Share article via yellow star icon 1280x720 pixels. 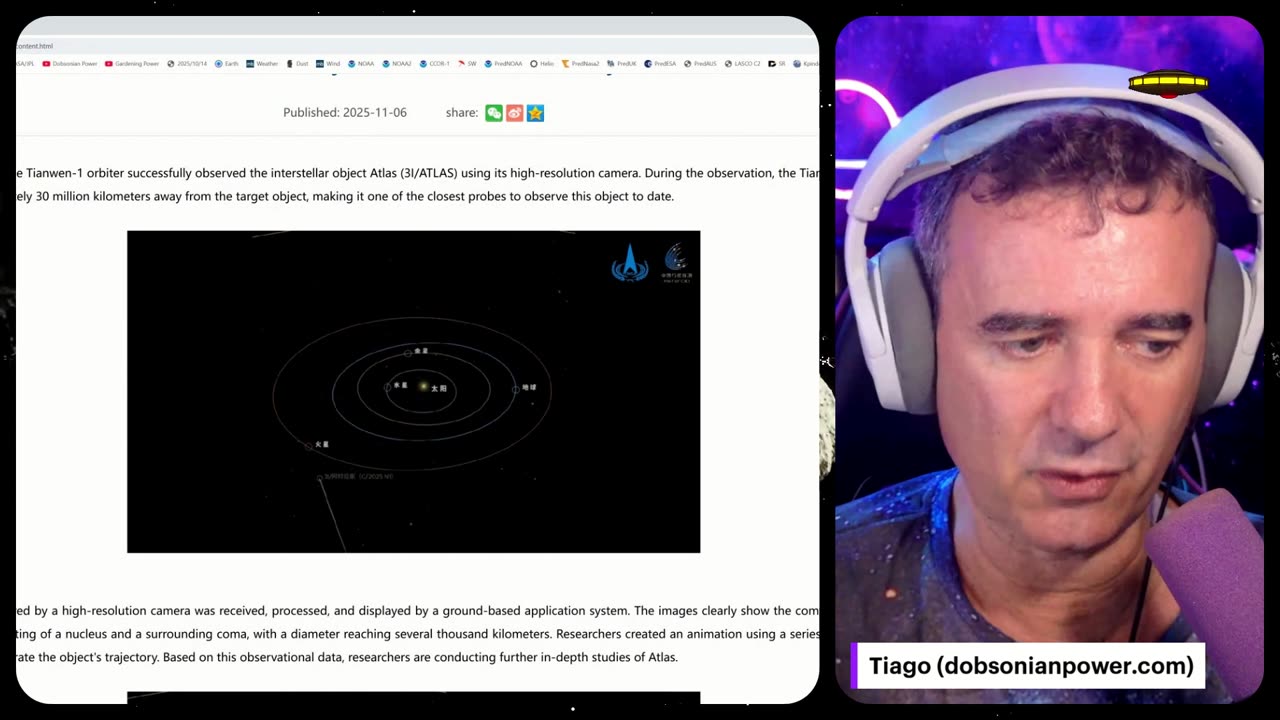pos(535,113)
